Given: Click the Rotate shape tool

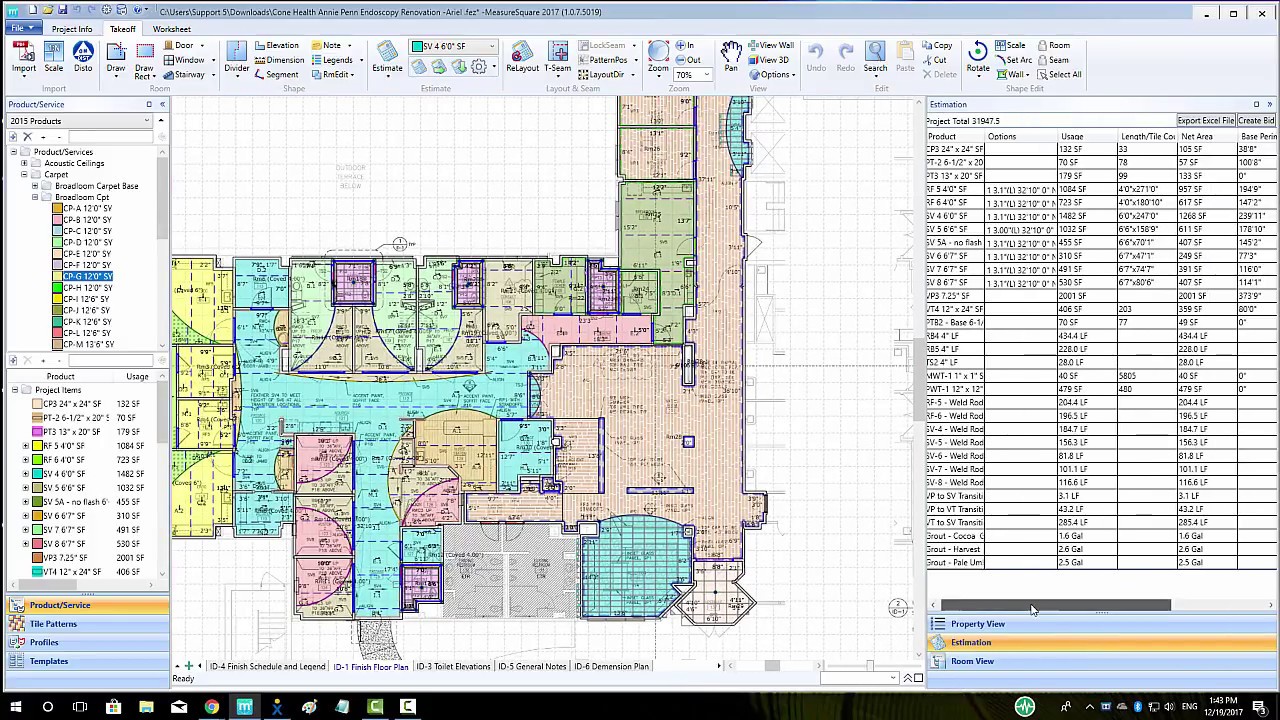Looking at the screenshot, I should point(978,57).
